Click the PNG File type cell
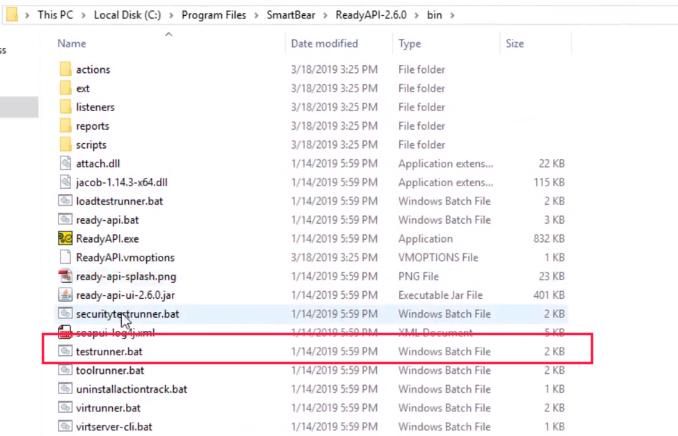Viewport: 678px width, 436px height. click(x=418, y=276)
